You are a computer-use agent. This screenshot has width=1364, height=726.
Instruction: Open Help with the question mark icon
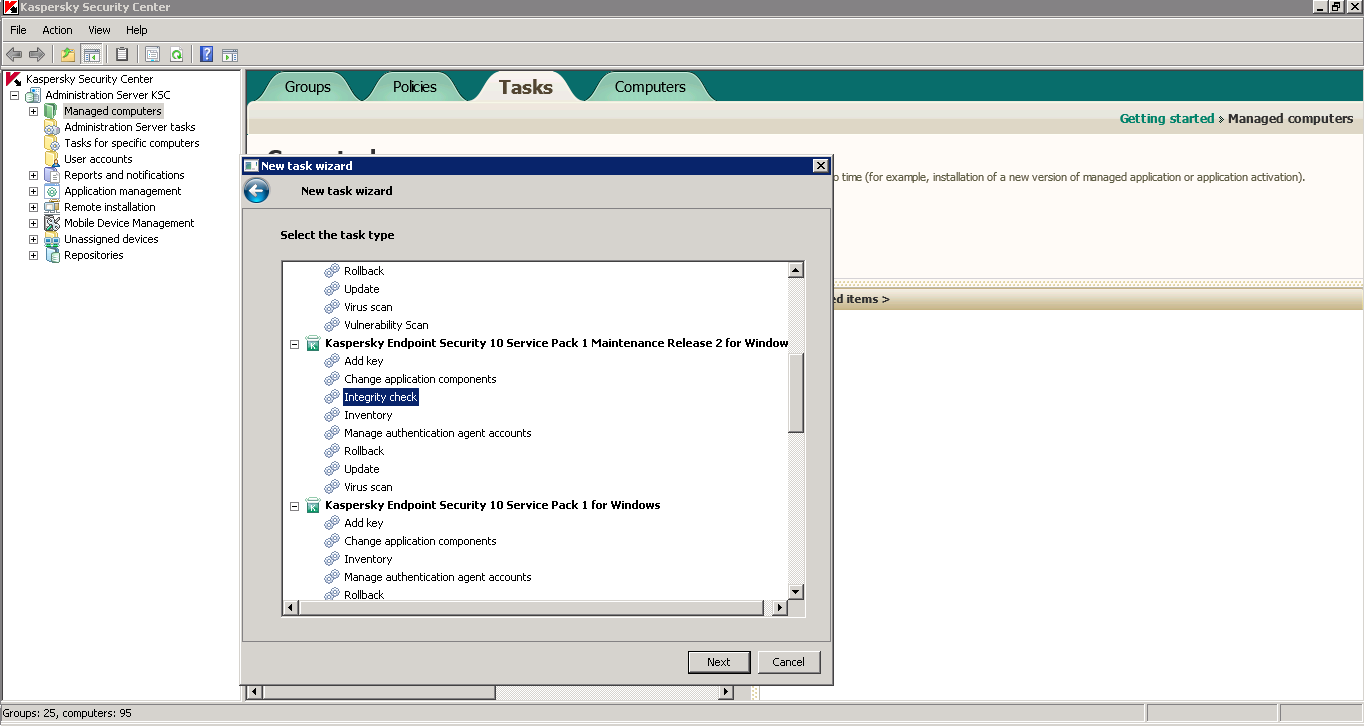point(206,54)
